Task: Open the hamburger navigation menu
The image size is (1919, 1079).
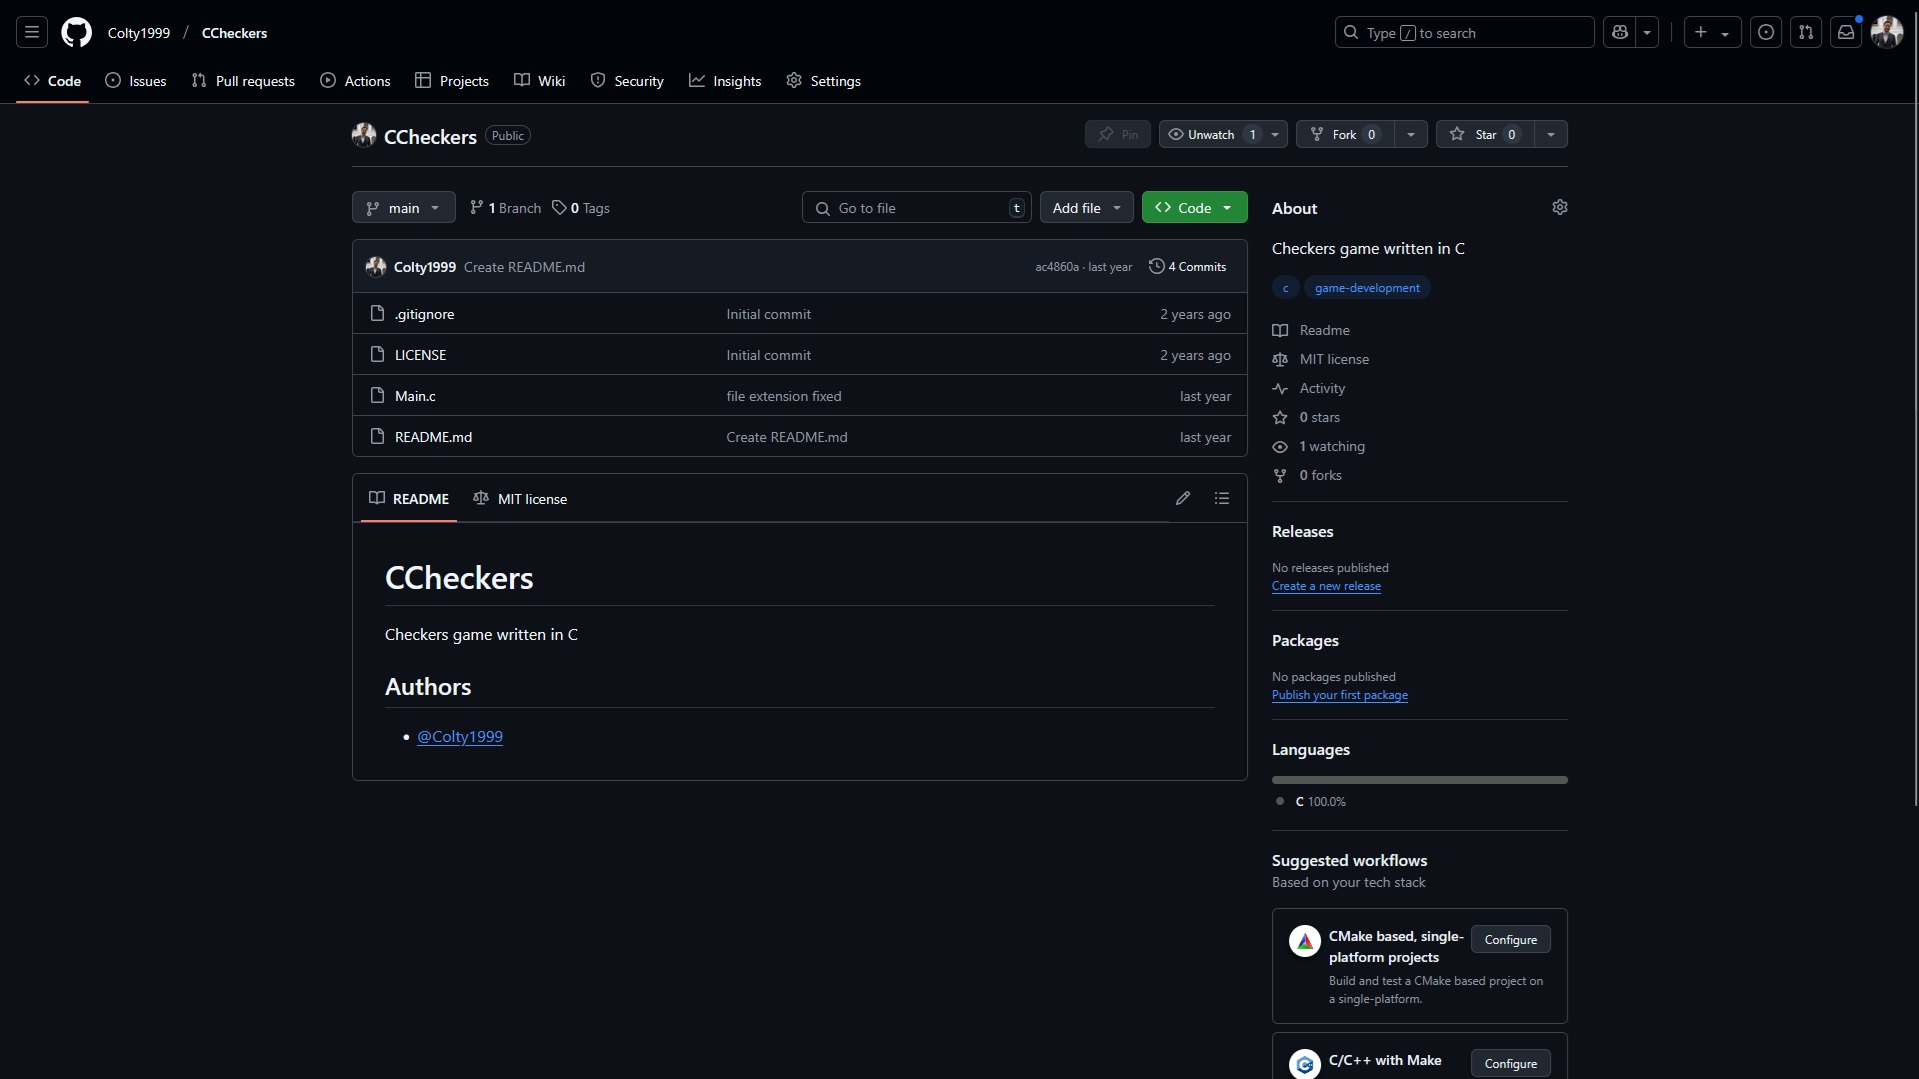Action: 32,32
